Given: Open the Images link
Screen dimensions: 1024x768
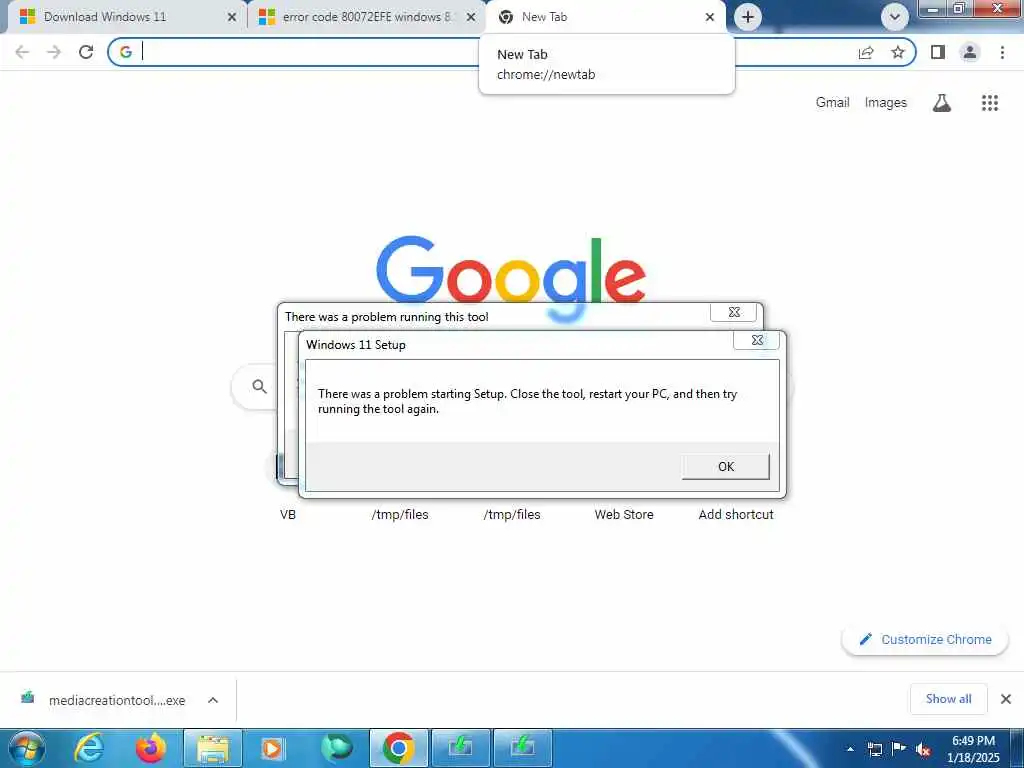Looking at the screenshot, I should click(x=886, y=103).
